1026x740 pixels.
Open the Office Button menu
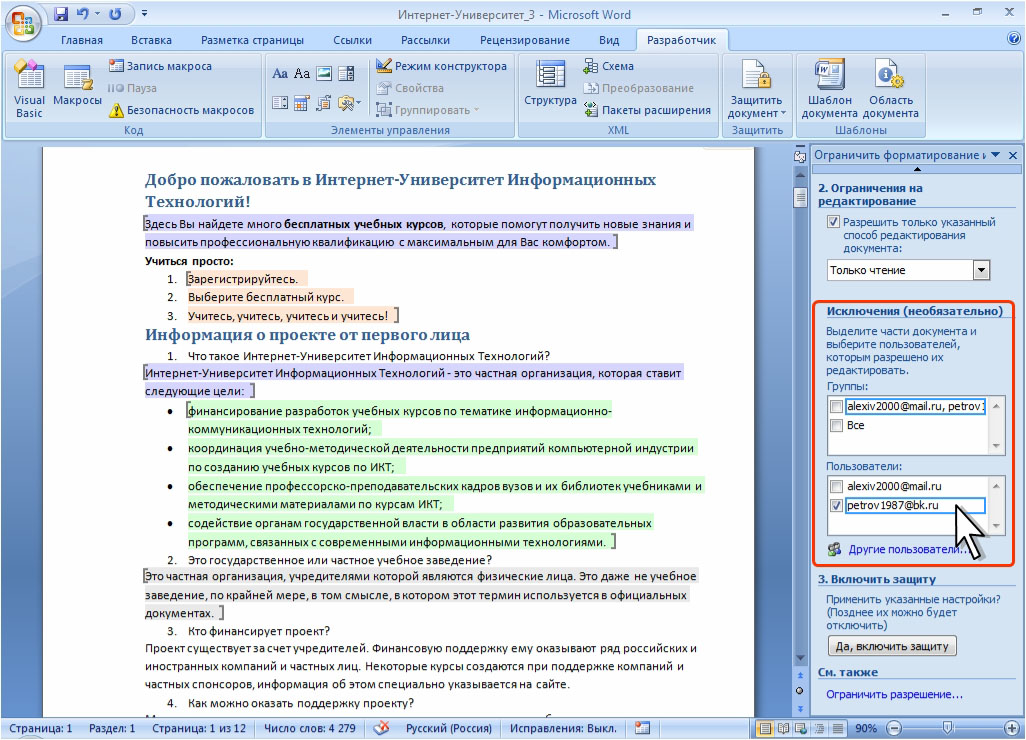click(x=23, y=22)
